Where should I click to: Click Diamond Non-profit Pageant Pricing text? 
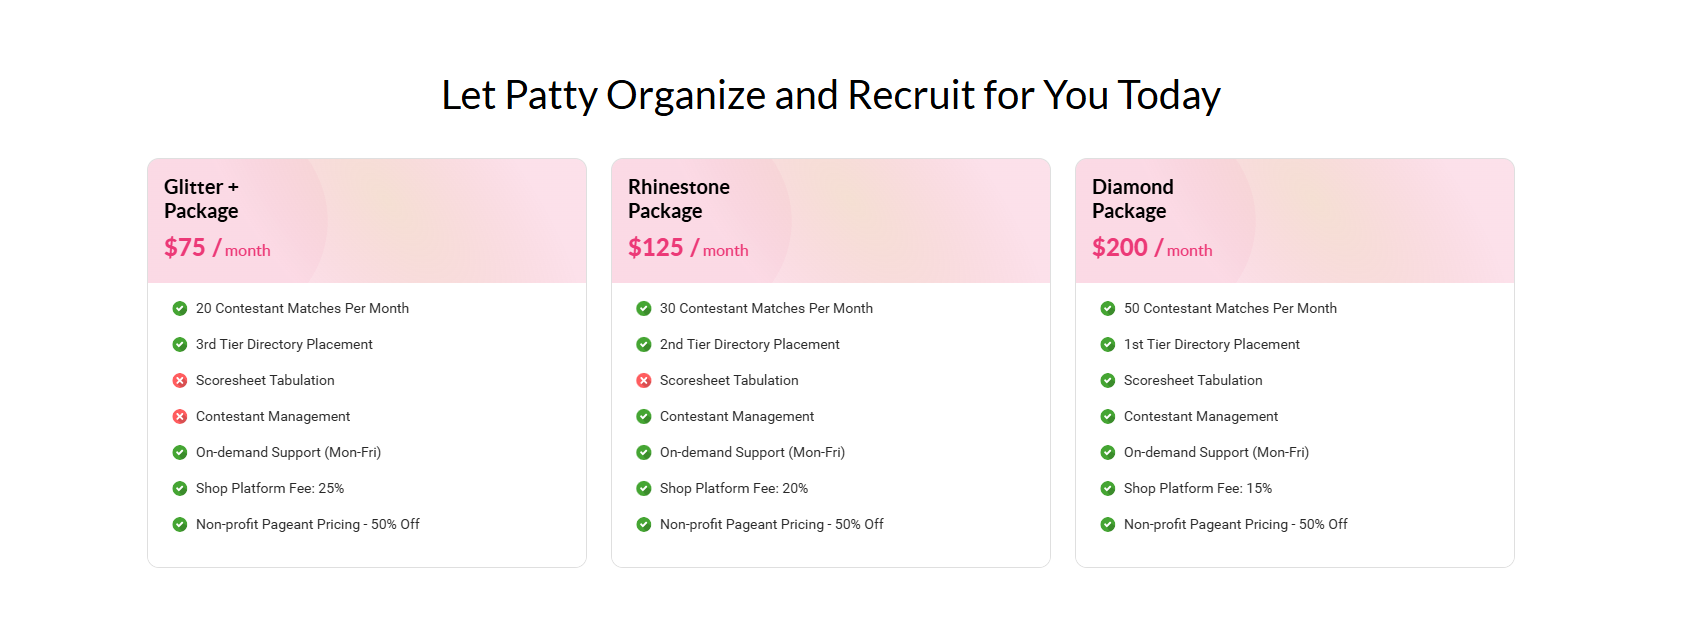pyautogui.click(x=1235, y=524)
